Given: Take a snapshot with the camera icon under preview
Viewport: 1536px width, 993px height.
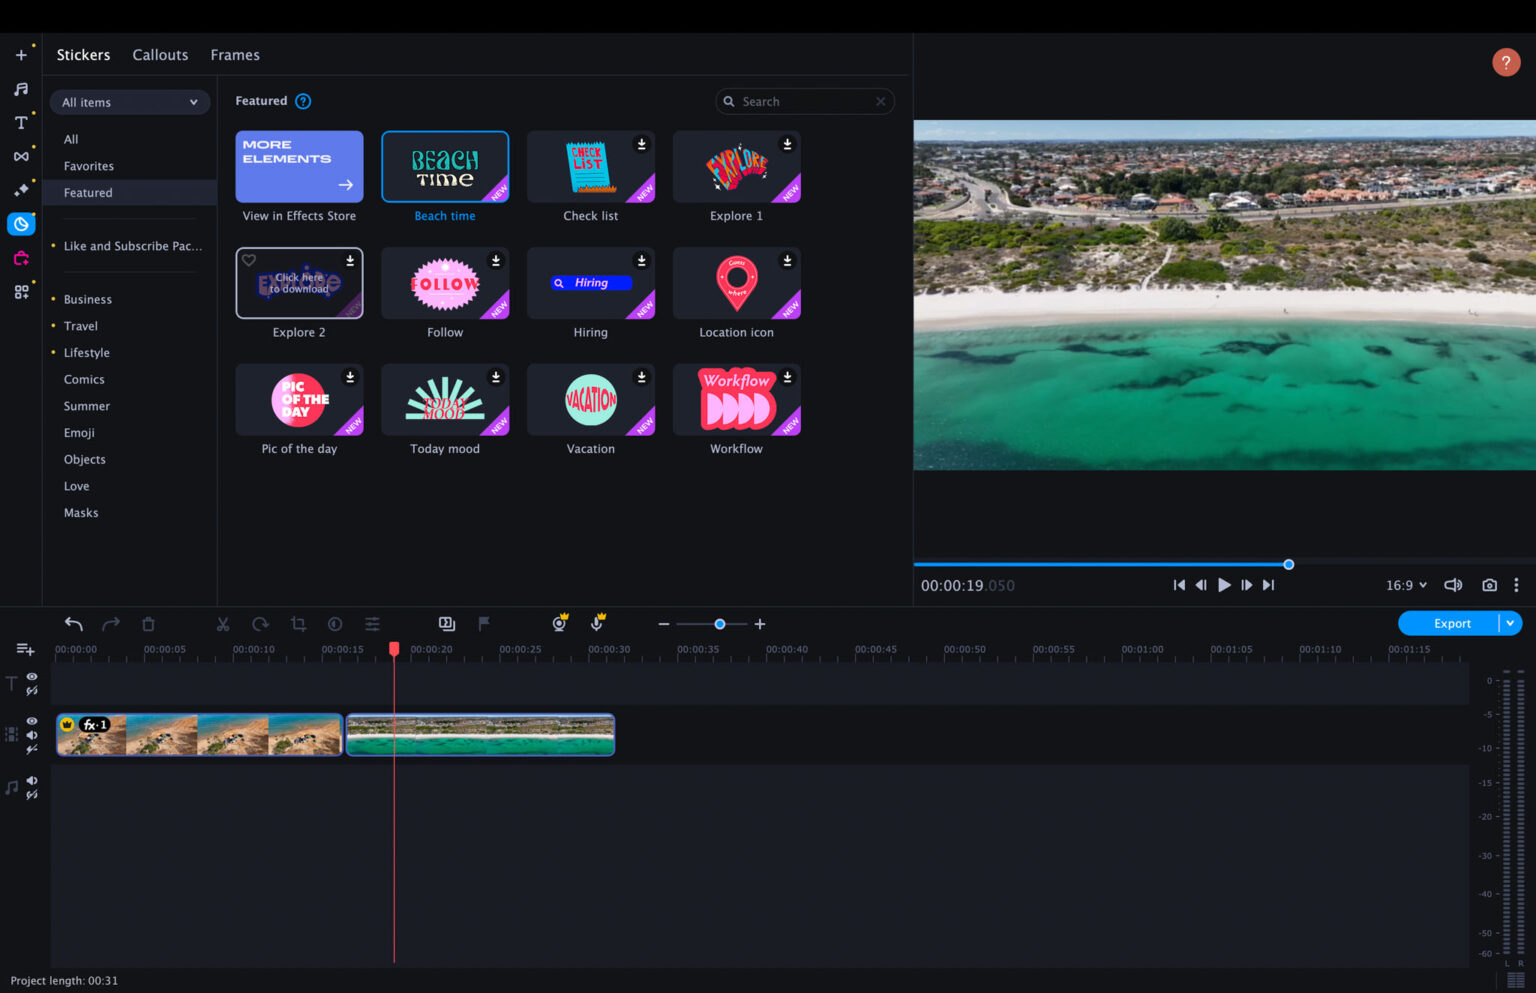Looking at the screenshot, I should [1489, 585].
